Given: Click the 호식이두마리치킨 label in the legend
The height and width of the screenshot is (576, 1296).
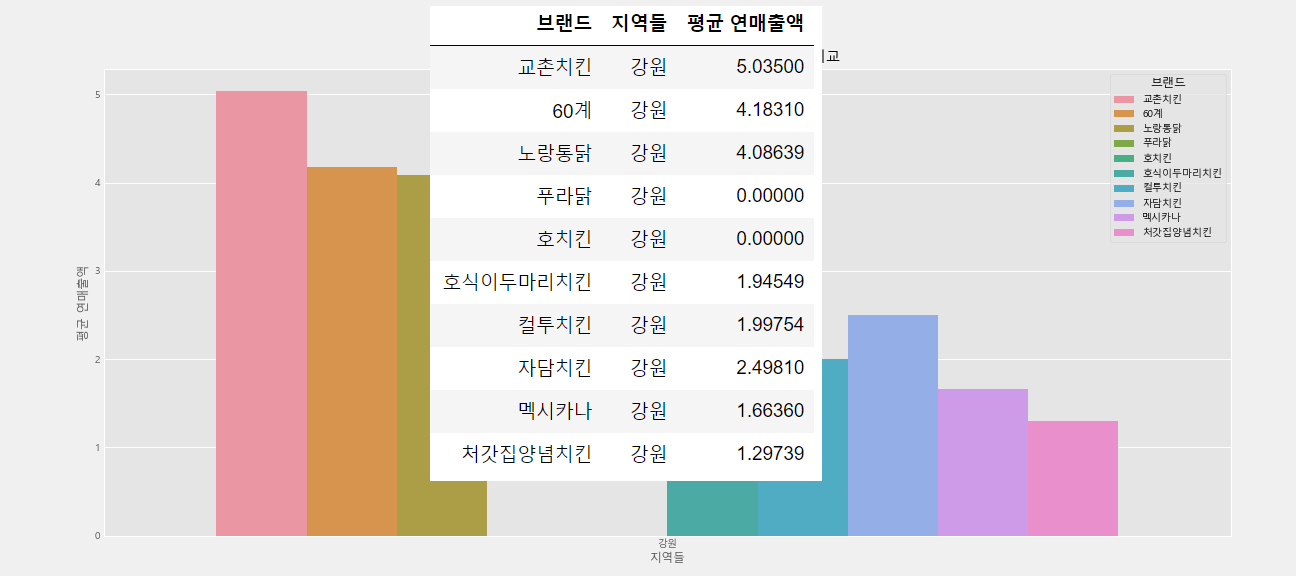Looking at the screenshot, I should 1182,173.
